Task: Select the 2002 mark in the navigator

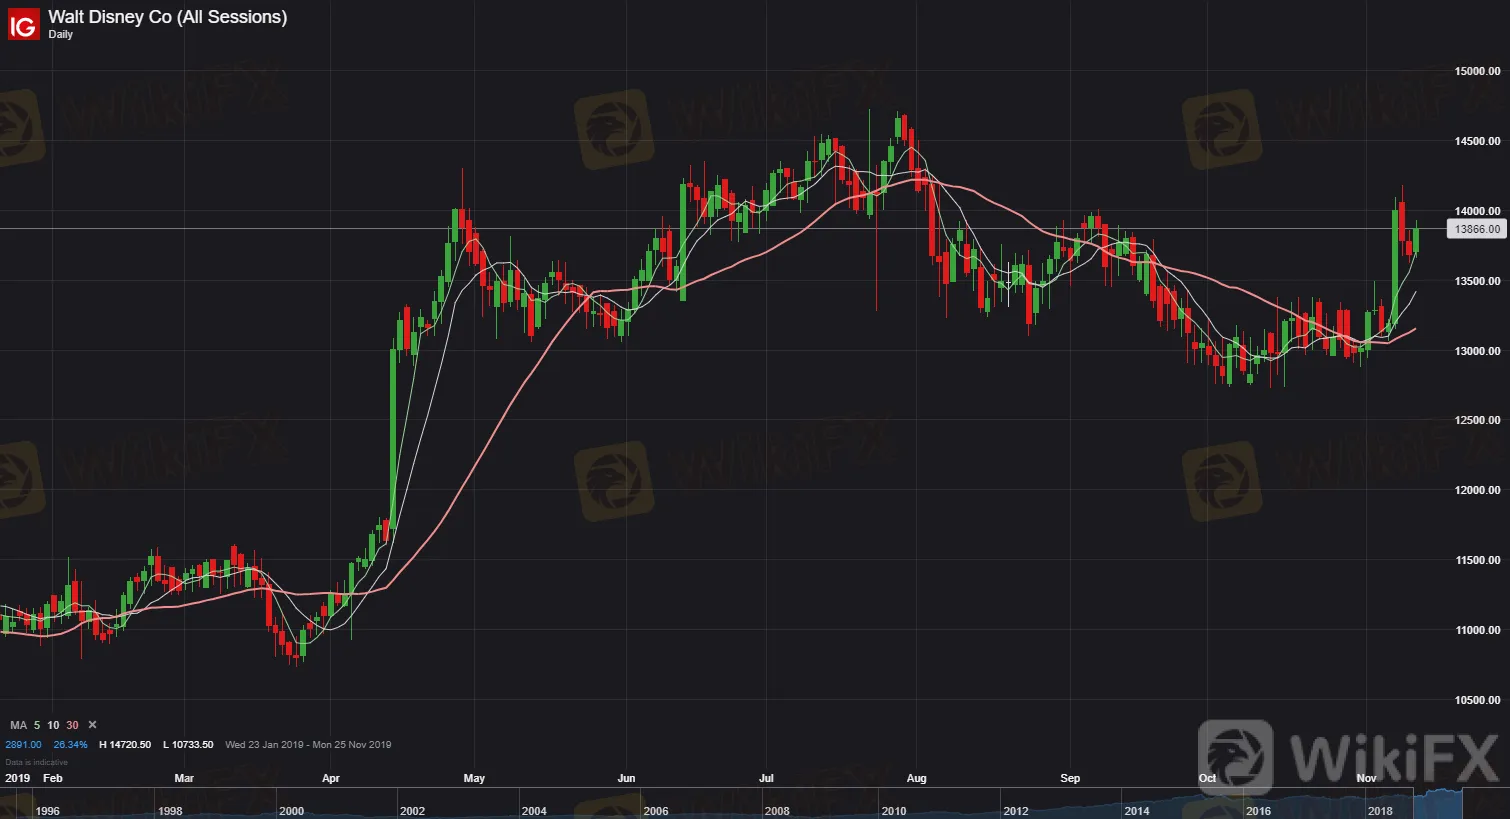Action: pyautogui.click(x=412, y=811)
